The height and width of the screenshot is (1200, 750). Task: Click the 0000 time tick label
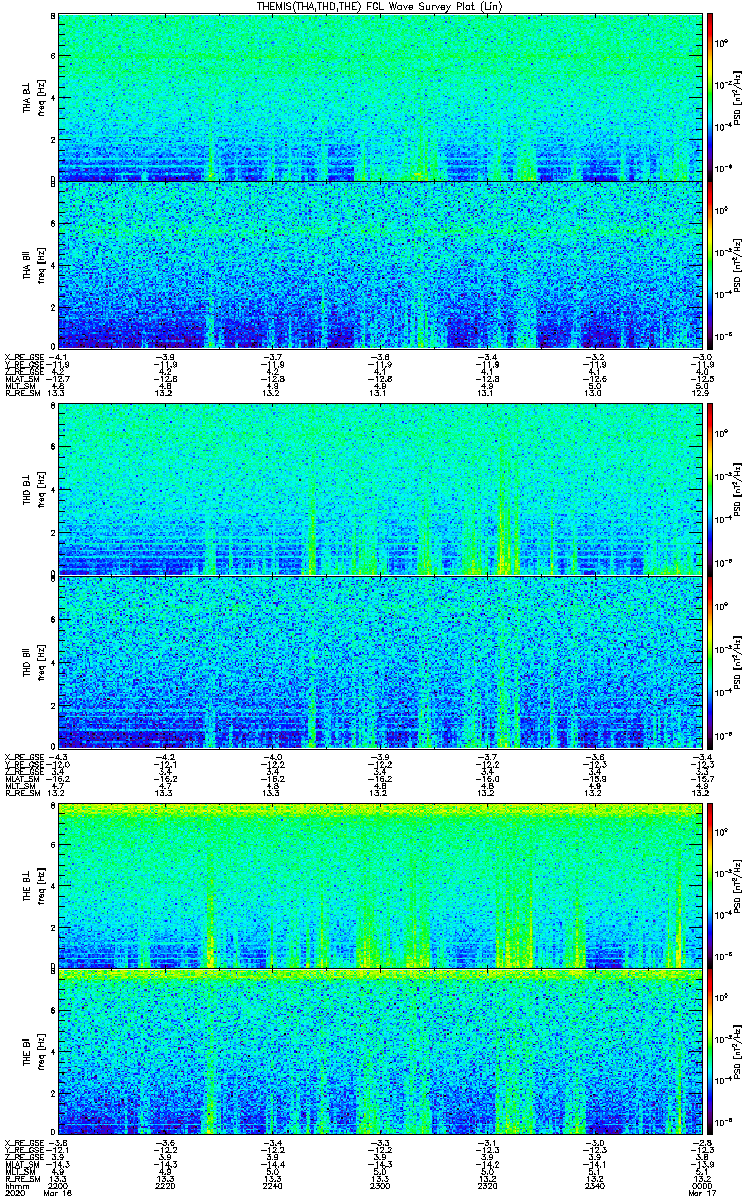click(702, 1186)
